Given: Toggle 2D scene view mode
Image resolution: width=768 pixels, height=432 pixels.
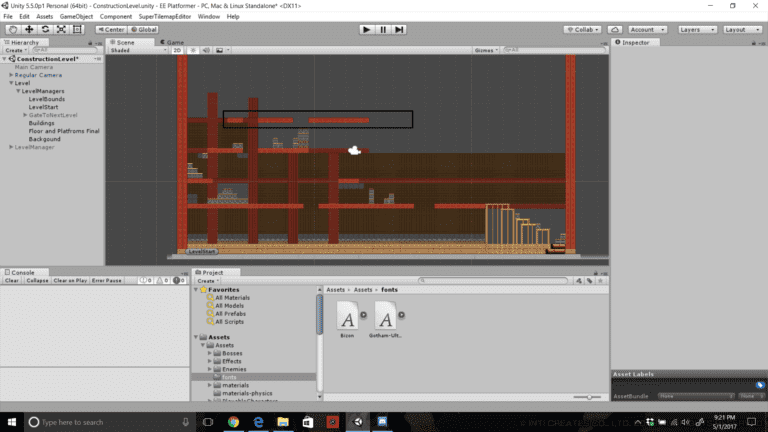Looking at the screenshot, I should click(x=178, y=50).
